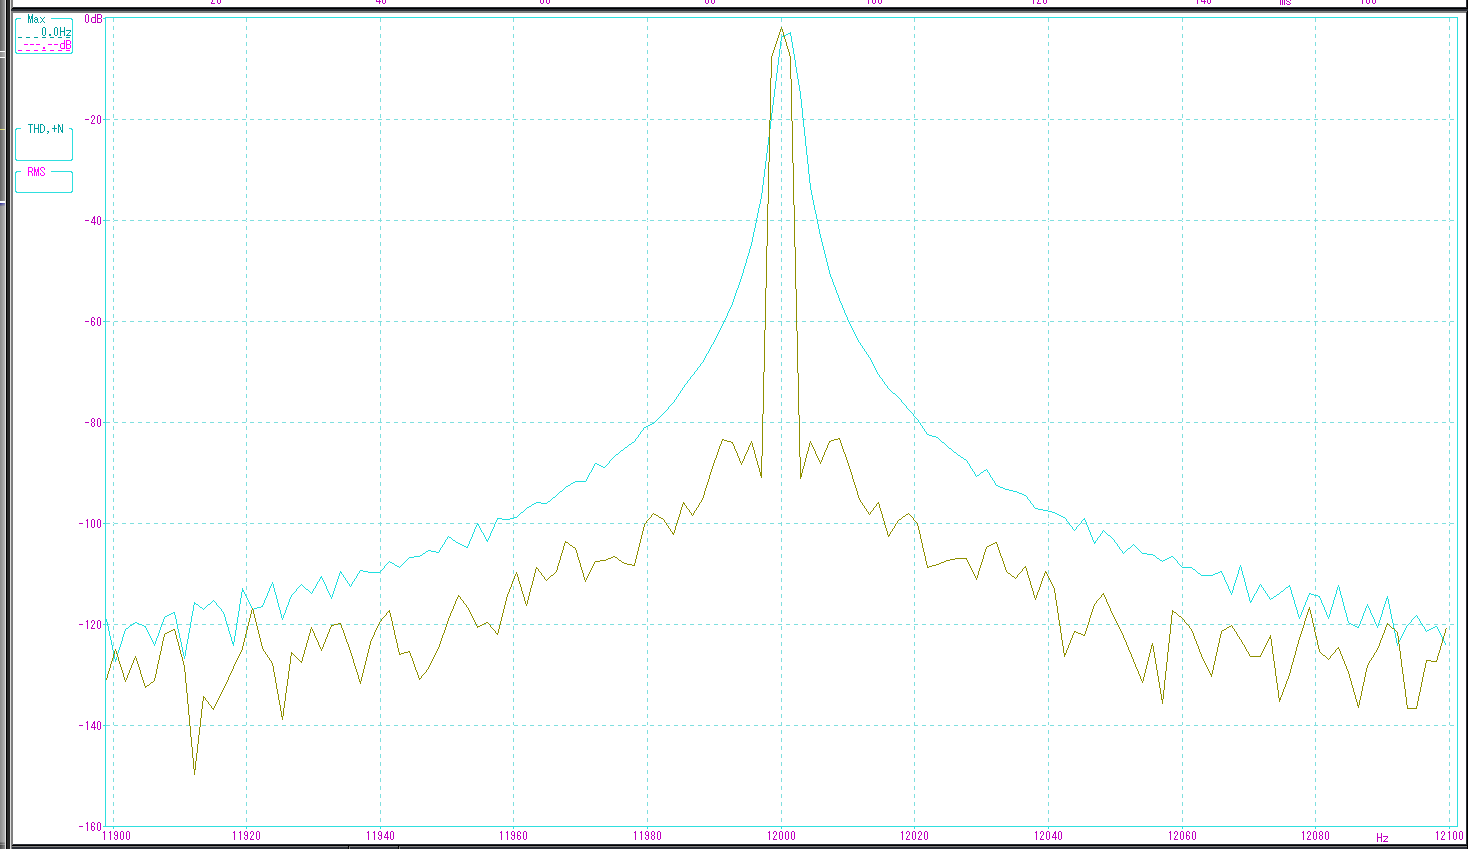Open the RMS readout box
Image resolution: width=1468 pixels, height=849 pixels.
44,181
